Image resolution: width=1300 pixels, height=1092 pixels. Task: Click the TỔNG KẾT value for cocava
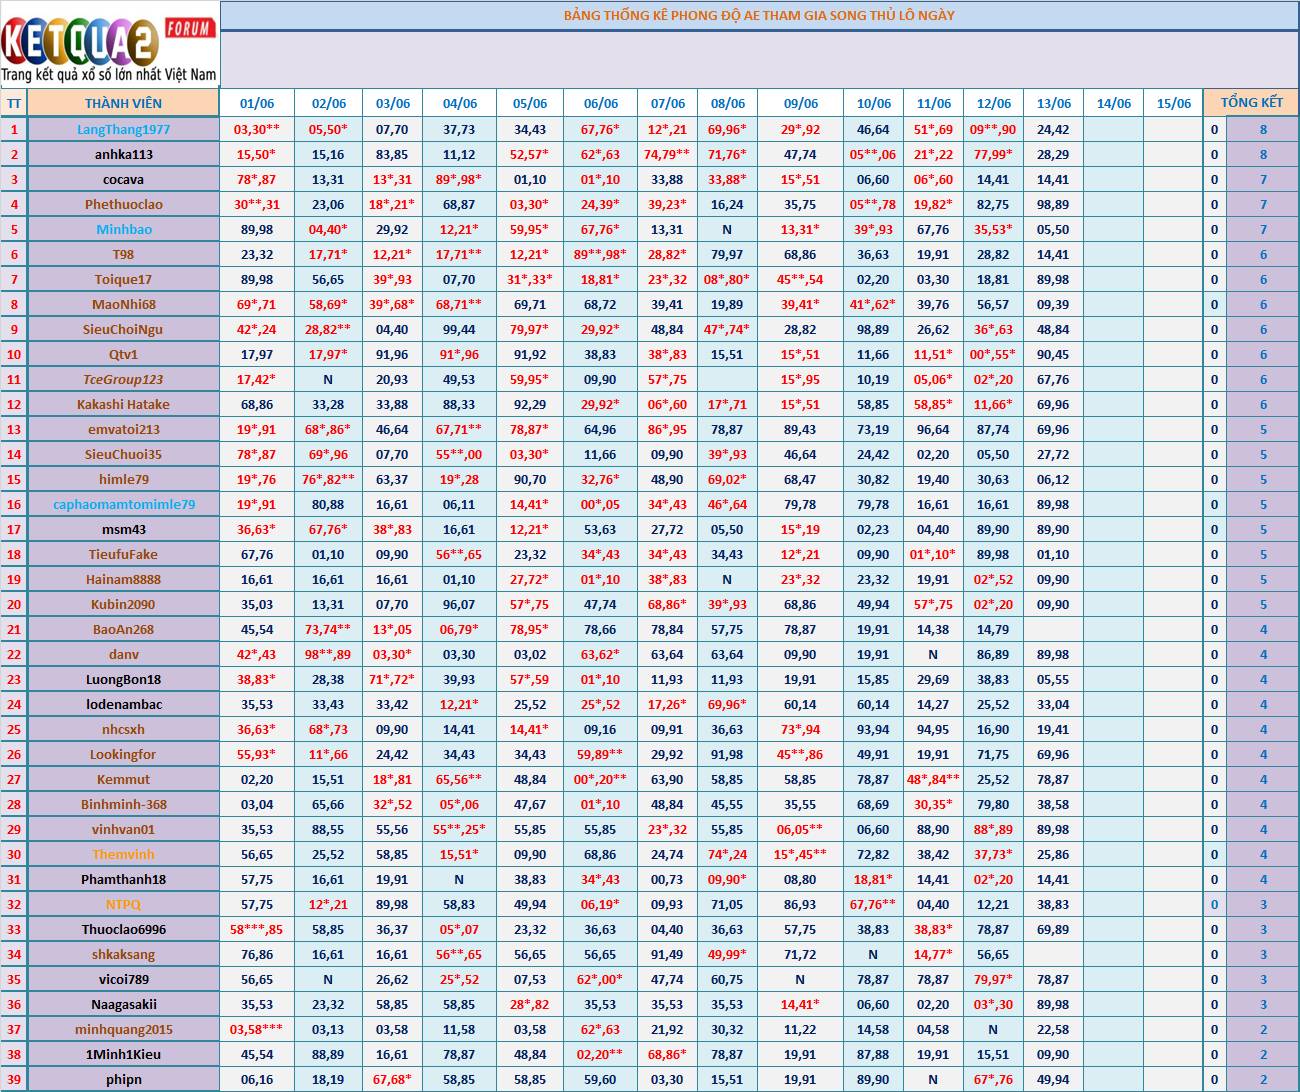1263,179
